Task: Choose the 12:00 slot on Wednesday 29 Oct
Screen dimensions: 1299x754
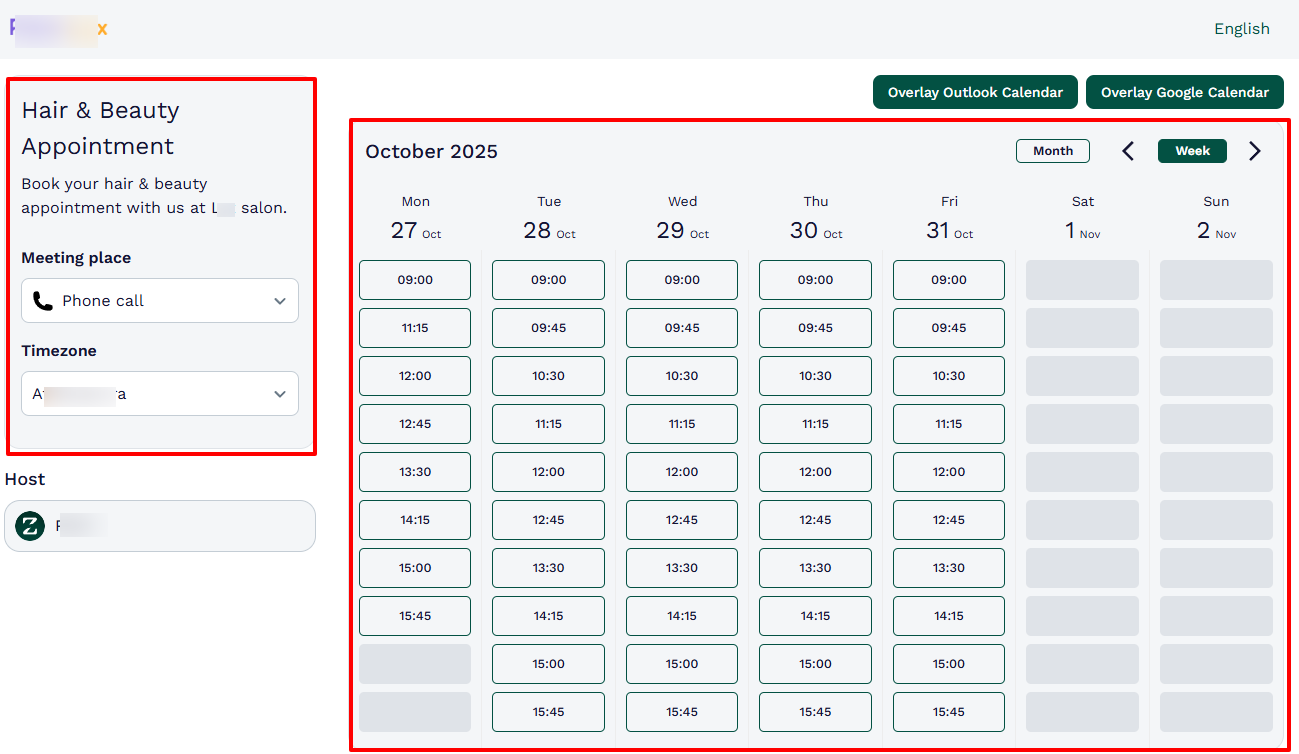Action: pyautogui.click(x=681, y=472)
